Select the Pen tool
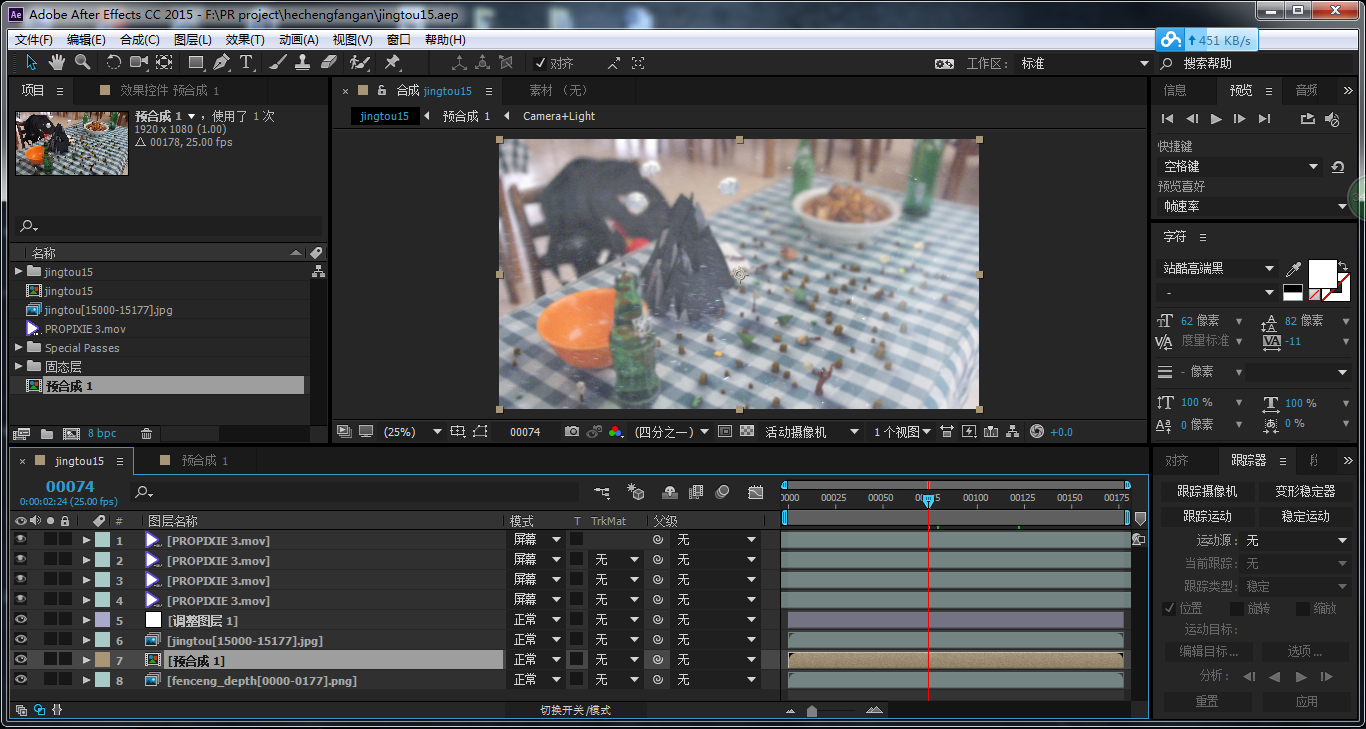The image size is (1366, 729). coord(221,63)
